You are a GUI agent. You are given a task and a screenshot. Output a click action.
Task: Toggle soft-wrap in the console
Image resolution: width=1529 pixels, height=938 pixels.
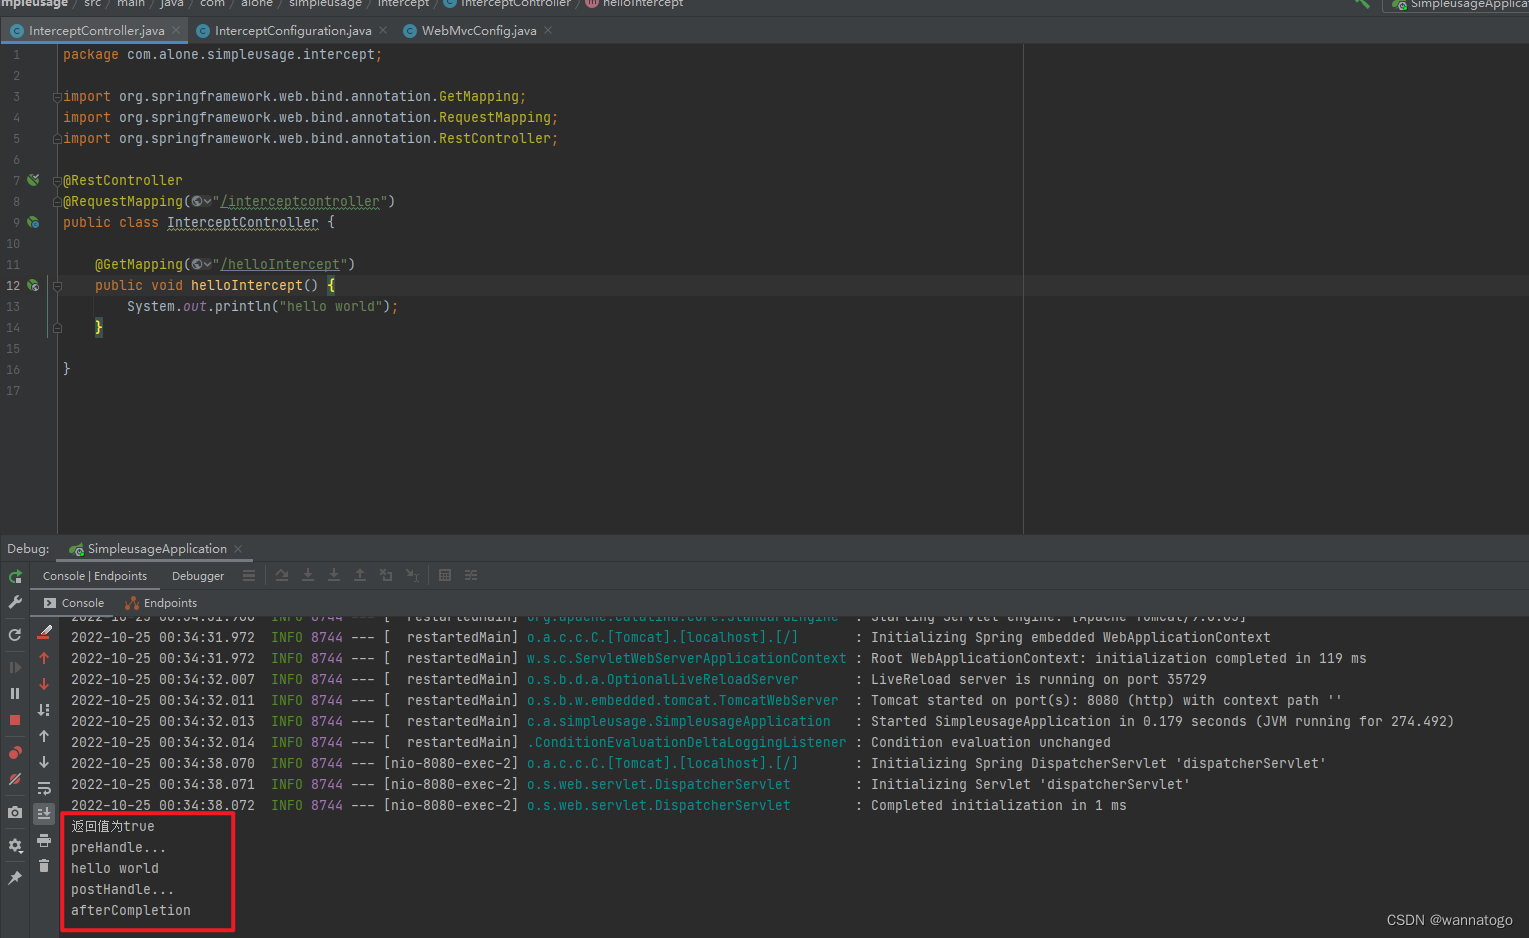click(x=44, y=788)
